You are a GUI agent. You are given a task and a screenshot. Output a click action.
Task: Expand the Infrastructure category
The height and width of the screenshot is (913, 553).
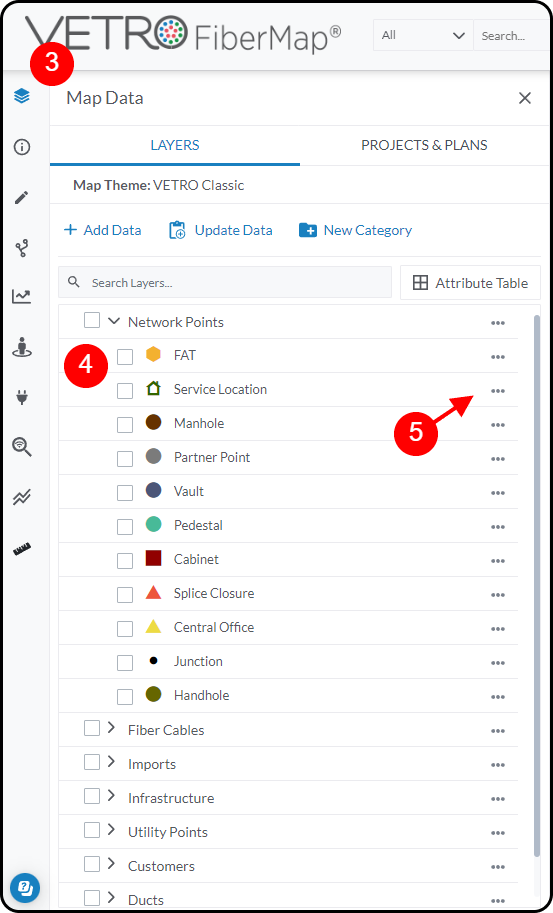point(112,796)
